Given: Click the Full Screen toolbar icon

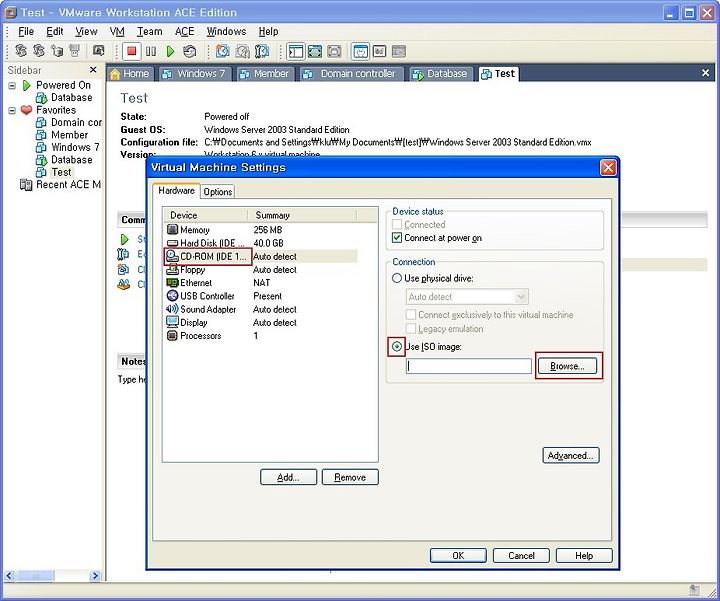Looking at the screenshot, I should point(315,51).
